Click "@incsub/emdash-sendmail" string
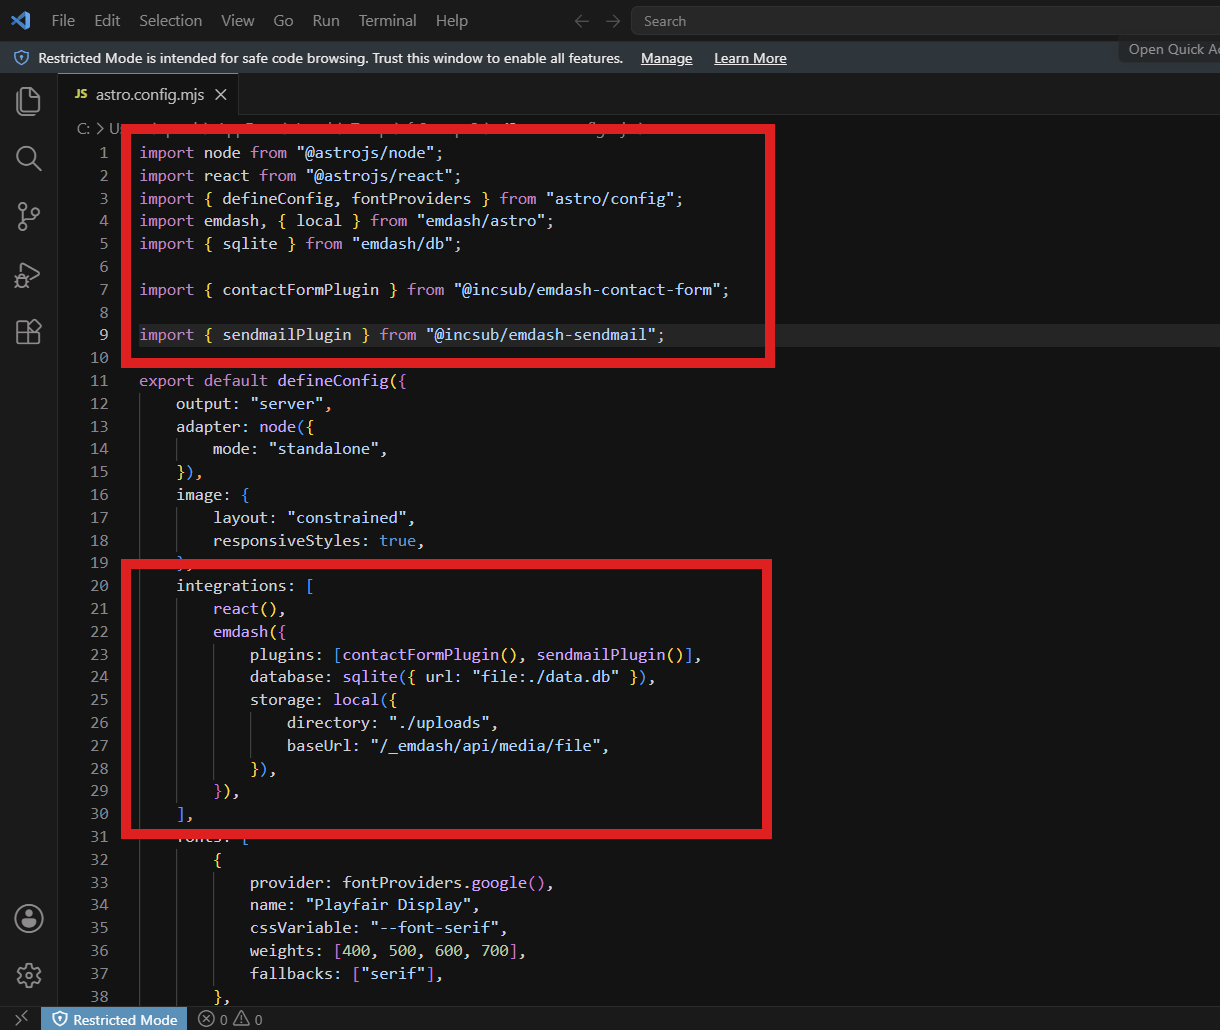This screenshot has width=1220, height=1030. pyautogui.click(x=540, y=335)
